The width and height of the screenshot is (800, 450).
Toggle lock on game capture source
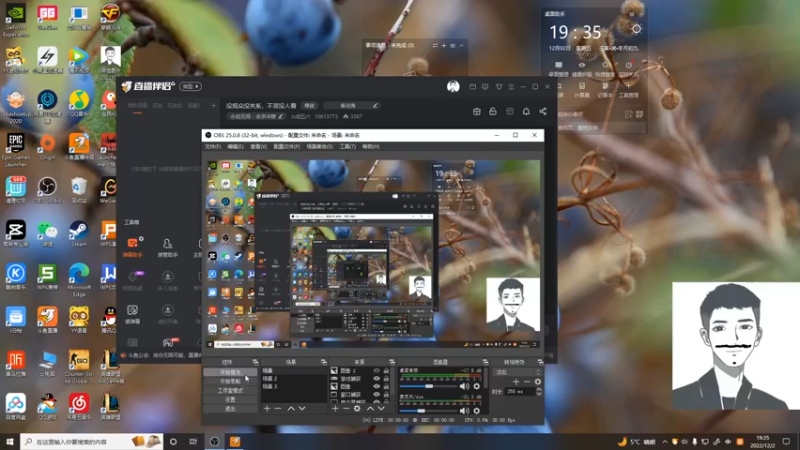tap(386, 379)
